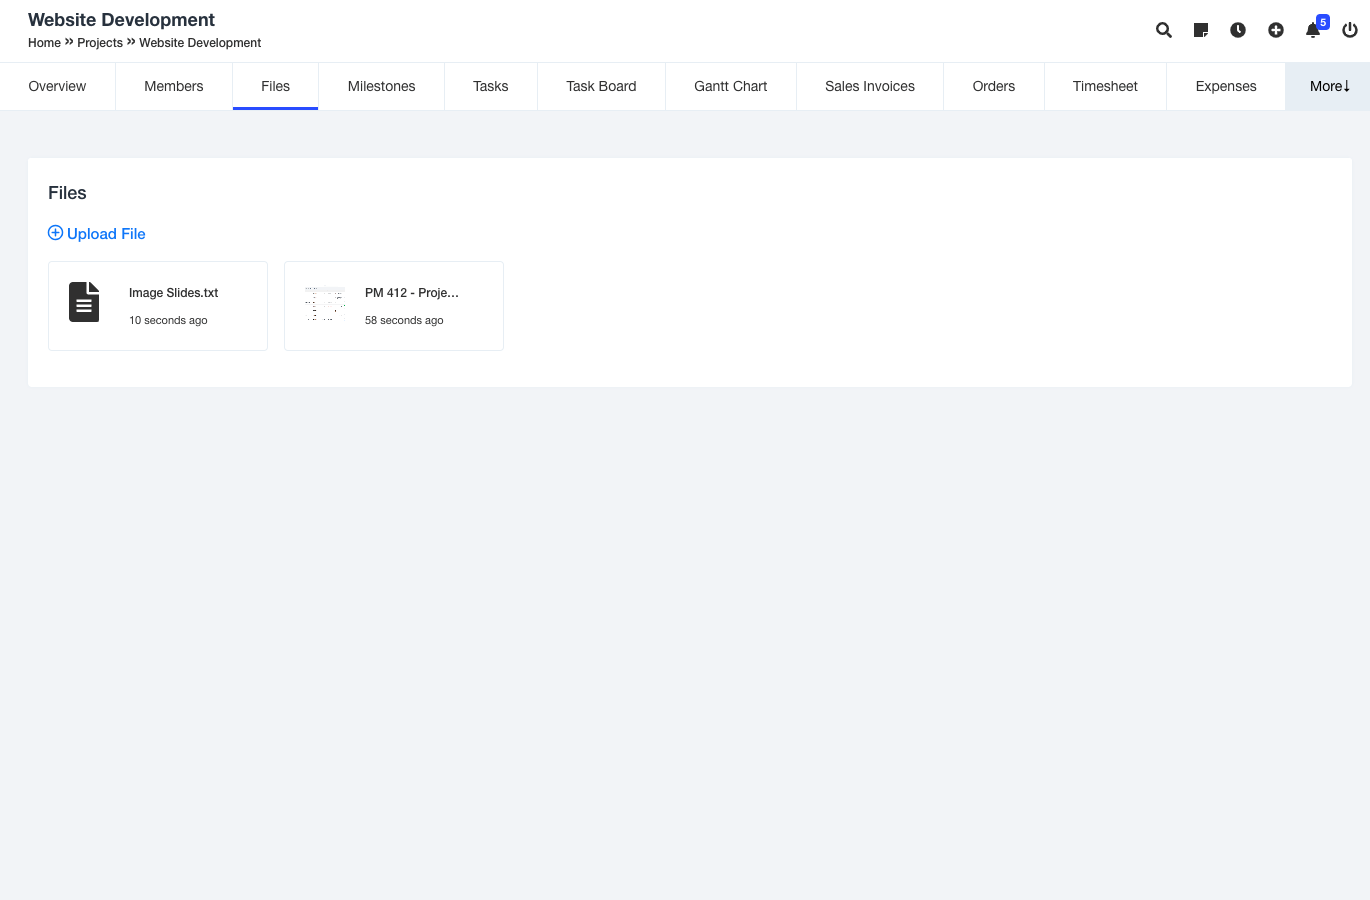The image size is (1370, 900).
Task: Go to Home via breadcrumb
Action: [44, 43]
